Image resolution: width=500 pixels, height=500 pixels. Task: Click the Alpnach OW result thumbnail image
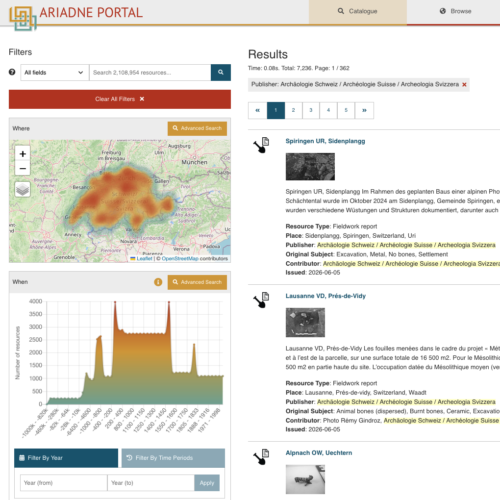pos(305,479)
